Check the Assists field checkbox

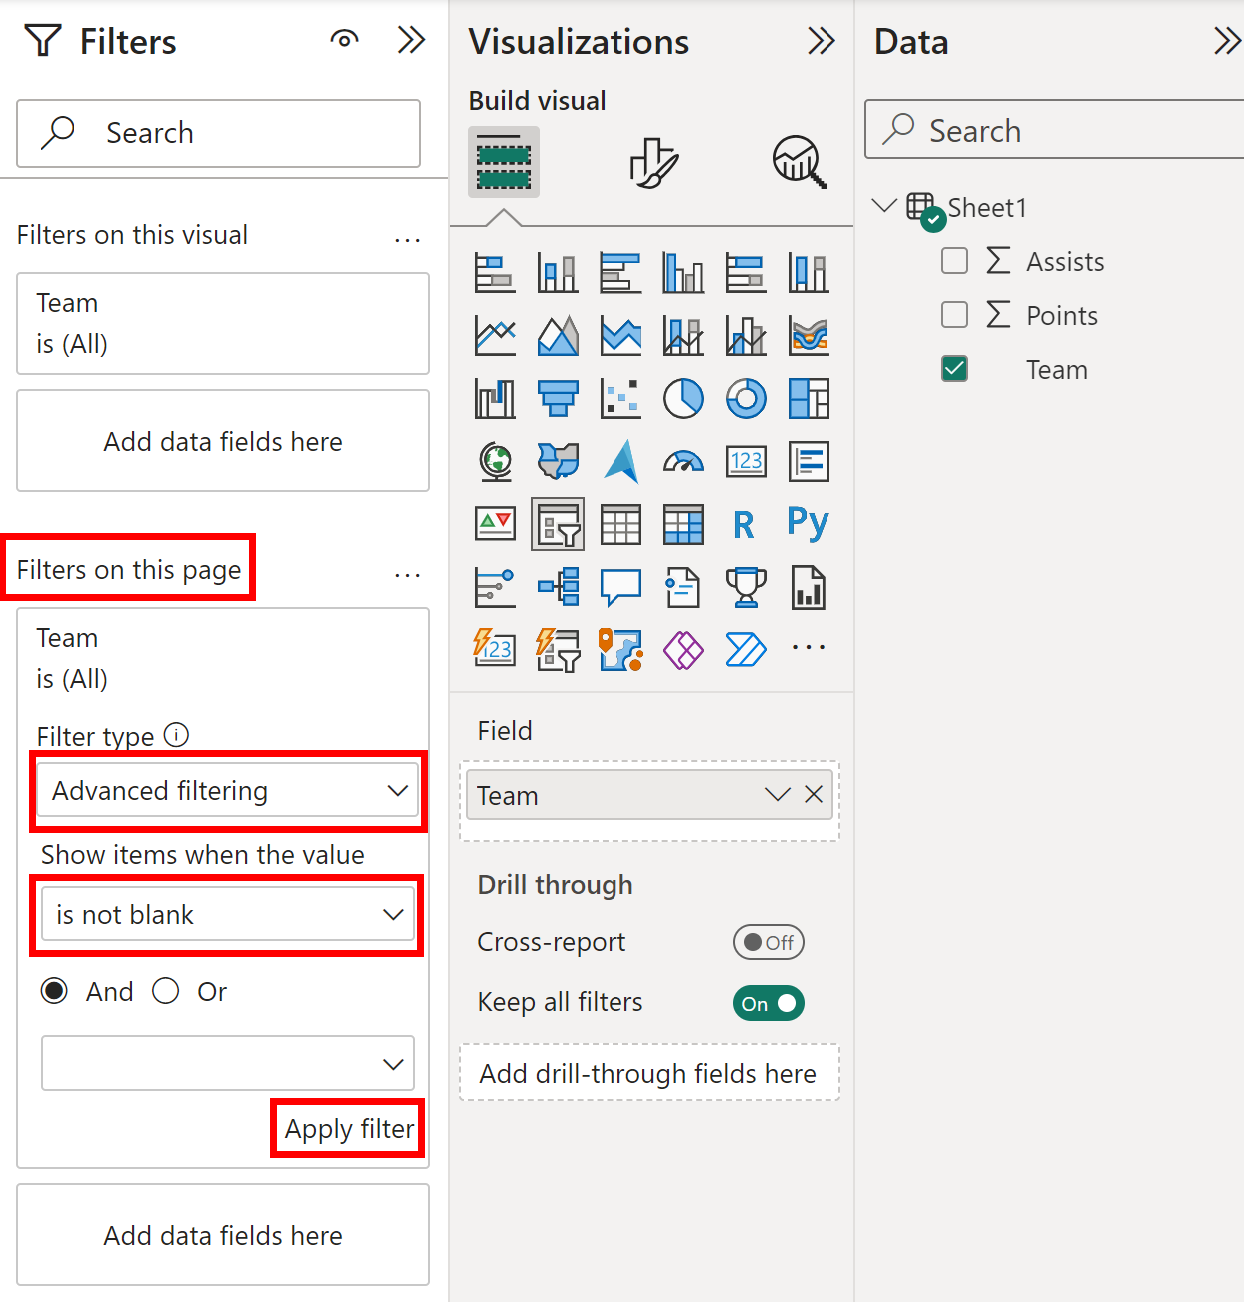pos(954,261)
